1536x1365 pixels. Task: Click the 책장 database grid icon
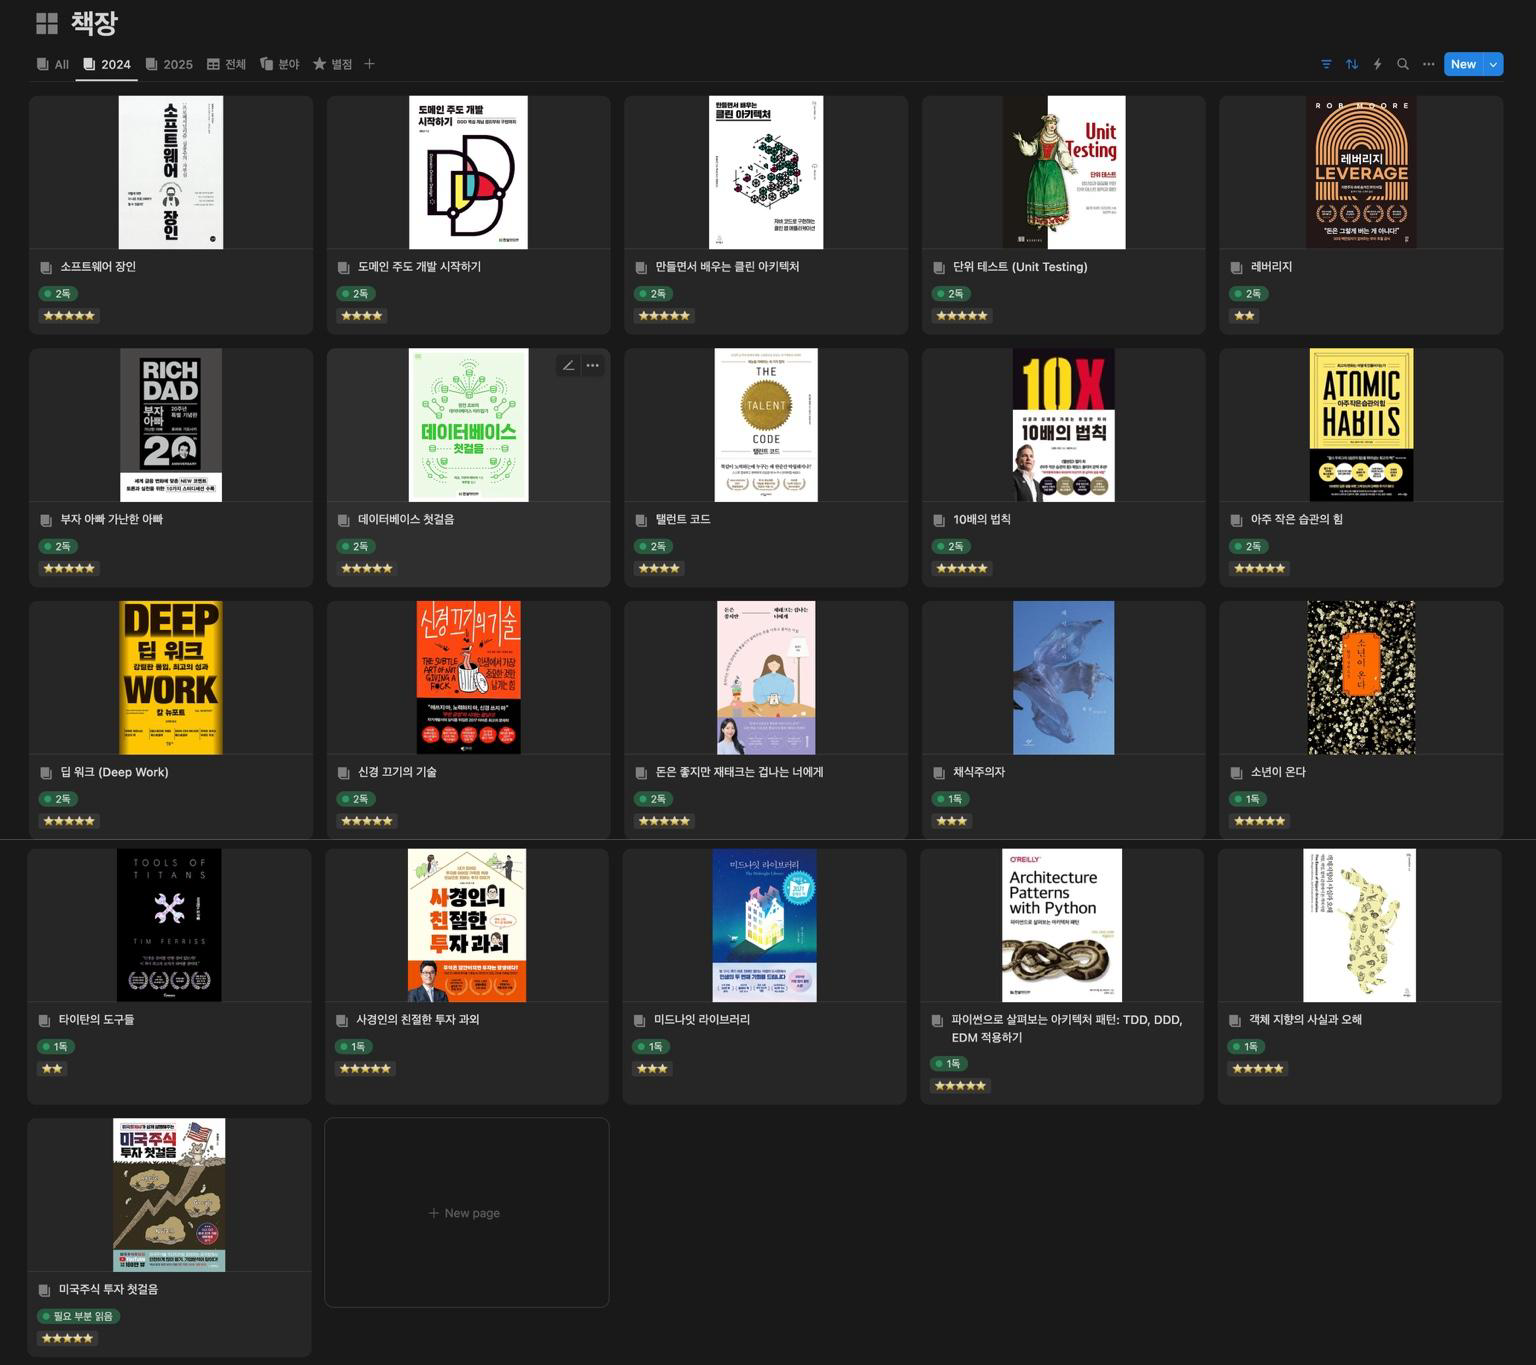[47, 23]
